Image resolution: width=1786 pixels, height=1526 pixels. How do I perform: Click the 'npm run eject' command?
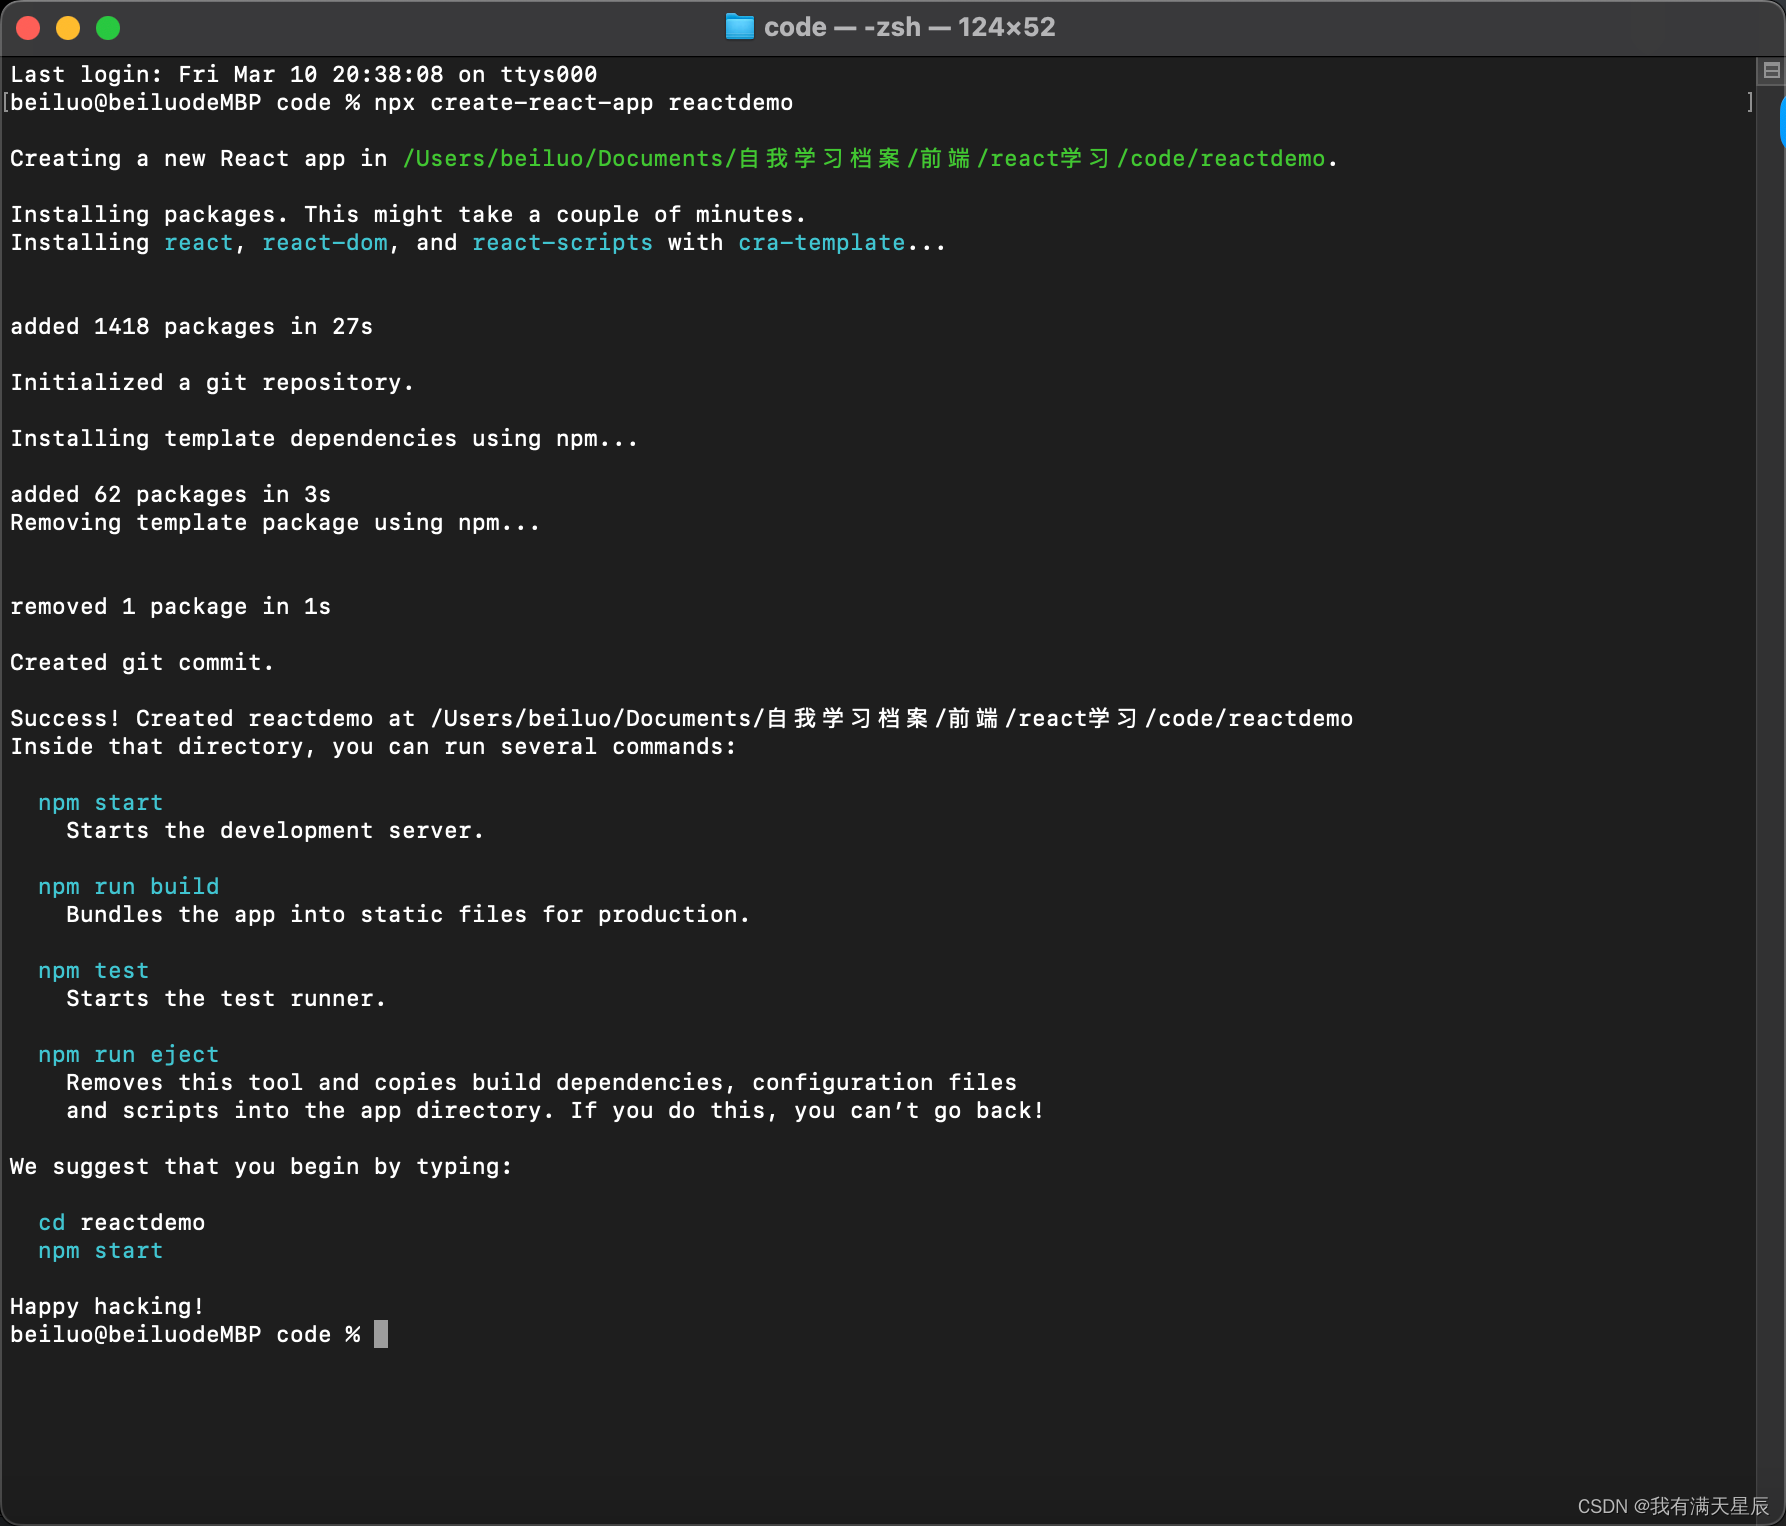128,1055
